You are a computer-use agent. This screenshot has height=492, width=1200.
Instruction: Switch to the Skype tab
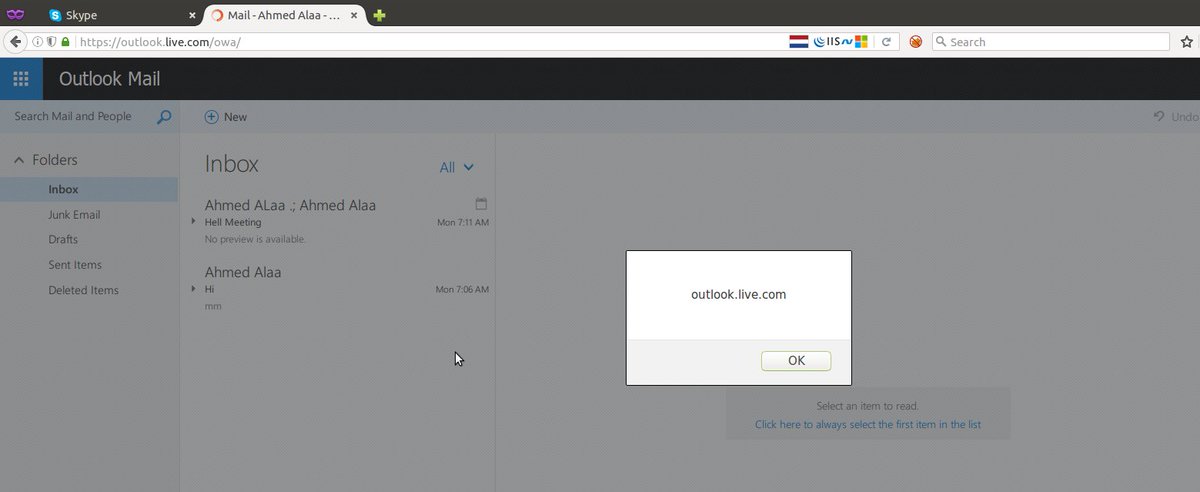point(120,15)
